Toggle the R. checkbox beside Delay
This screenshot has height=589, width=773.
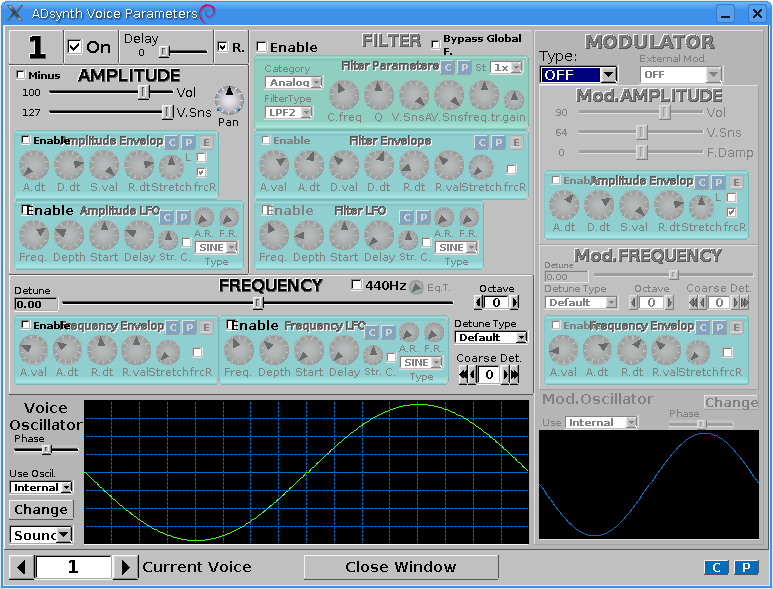[223, 47]
